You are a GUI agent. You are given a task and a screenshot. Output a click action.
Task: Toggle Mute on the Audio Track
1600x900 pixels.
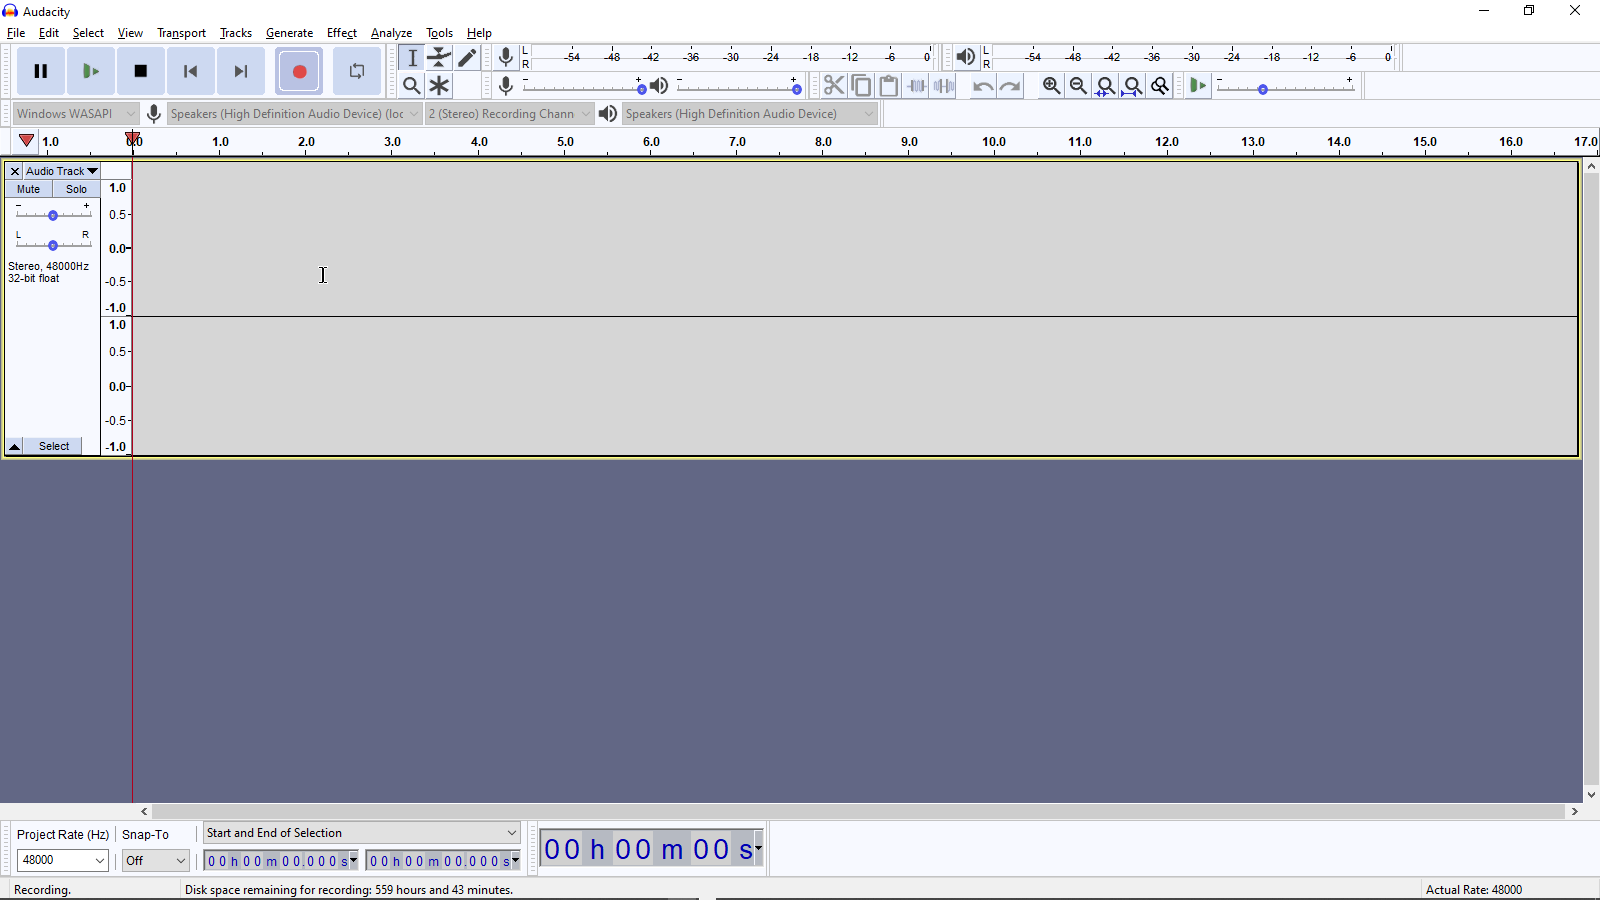pos(29,189)
